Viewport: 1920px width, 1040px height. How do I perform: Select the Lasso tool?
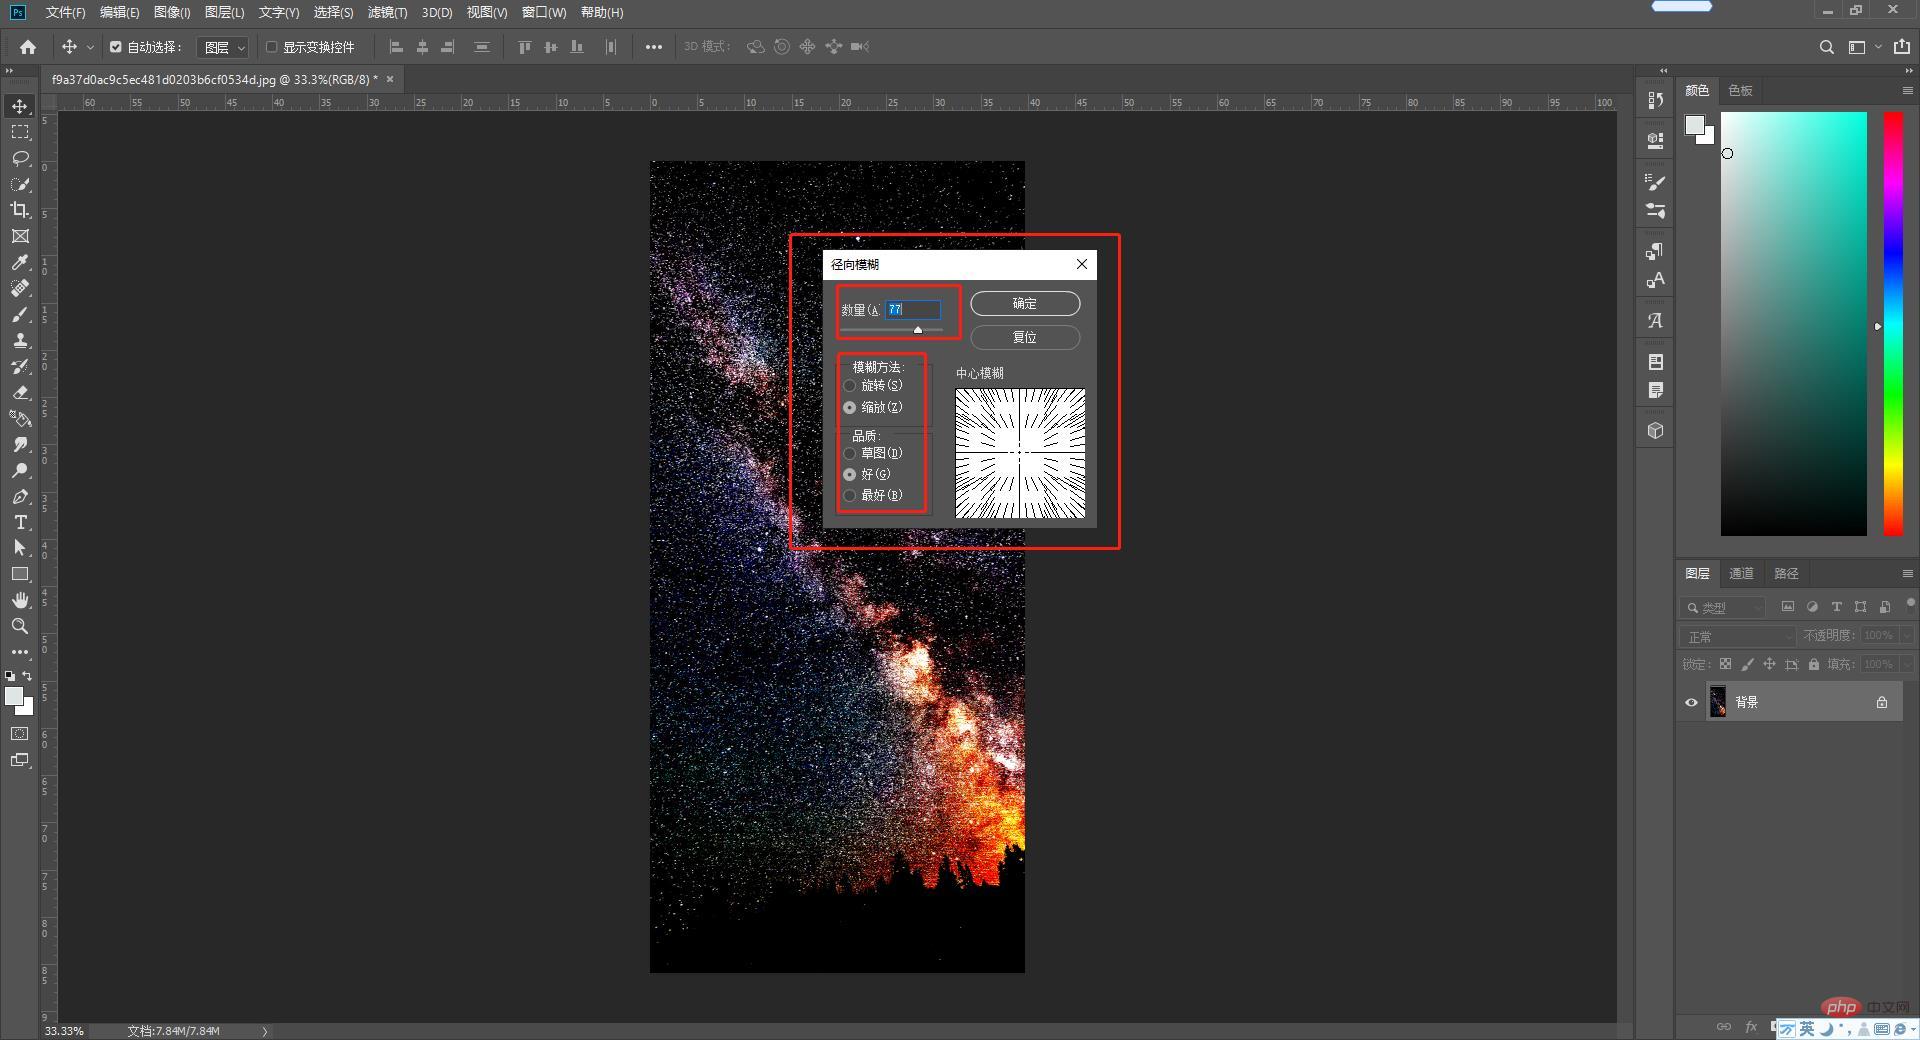[x=20, y=158]
